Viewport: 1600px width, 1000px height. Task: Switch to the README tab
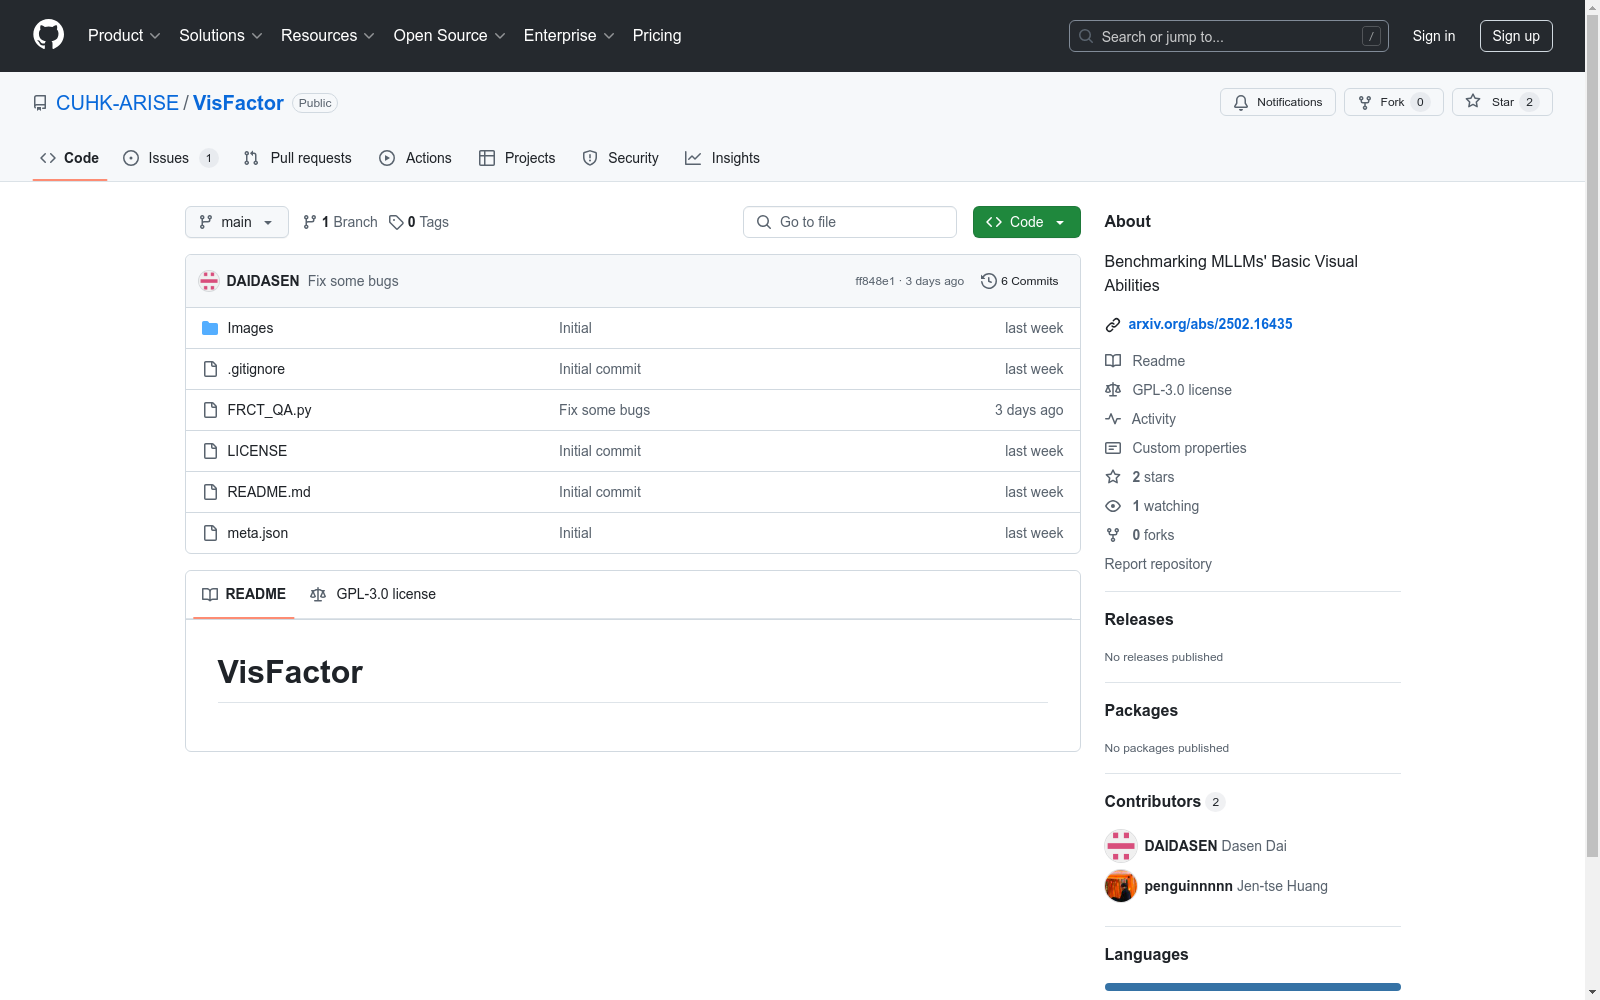[x=244, y=594]
